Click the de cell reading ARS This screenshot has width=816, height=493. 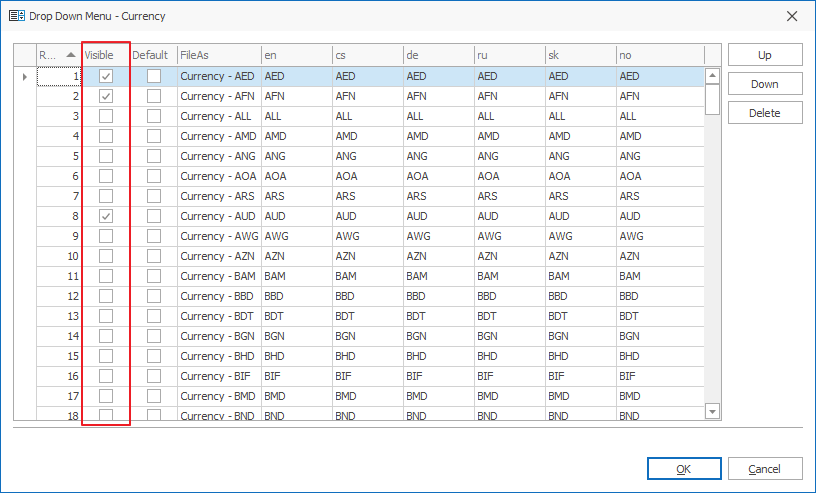click(439, 196)
